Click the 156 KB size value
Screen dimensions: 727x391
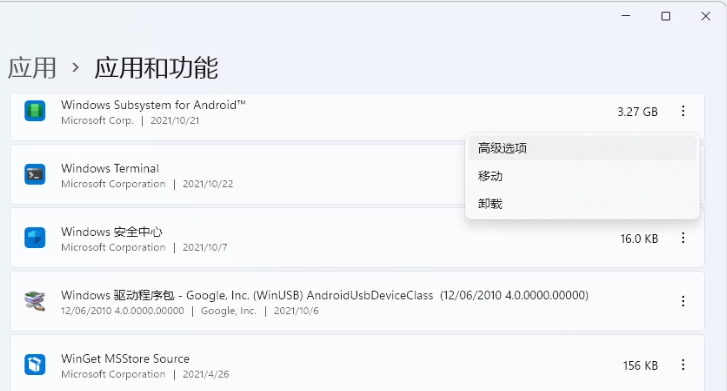pyautogui.click(x=640, y=366)
